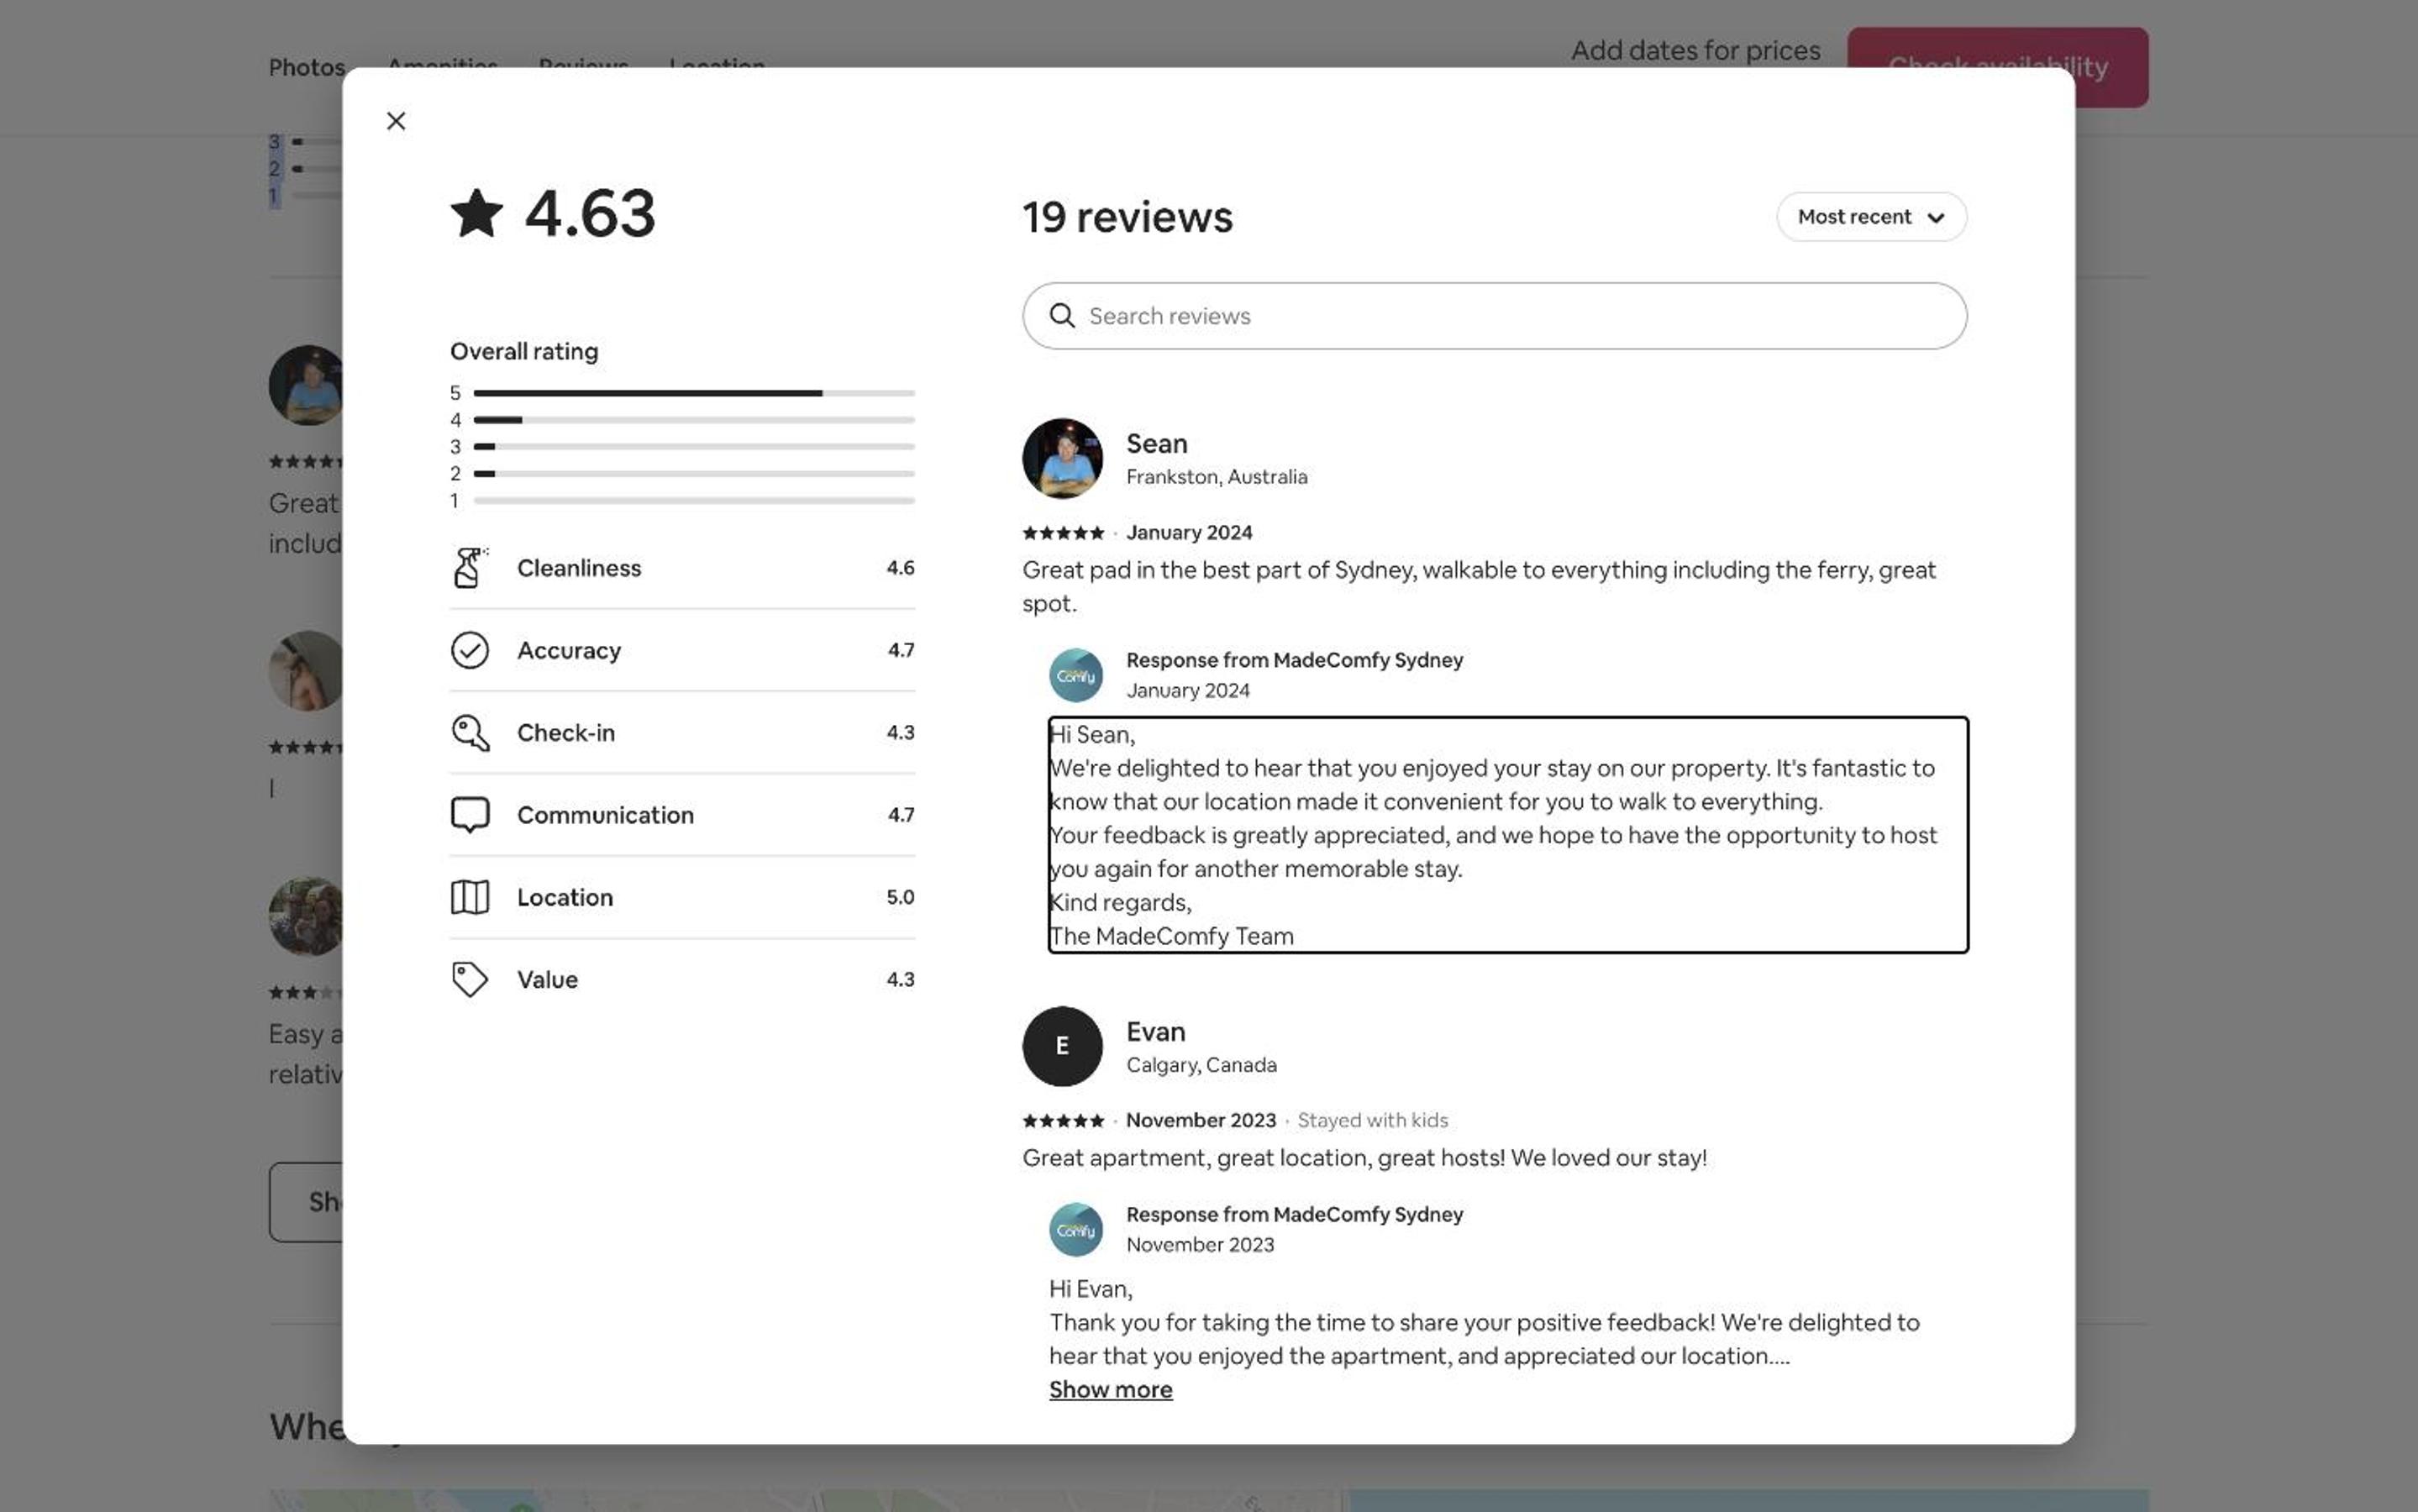Image resolution: width=2418 pixels, height=1512 pixels.
Task: Click the Value price tag icon
Action: click(470, 979)
